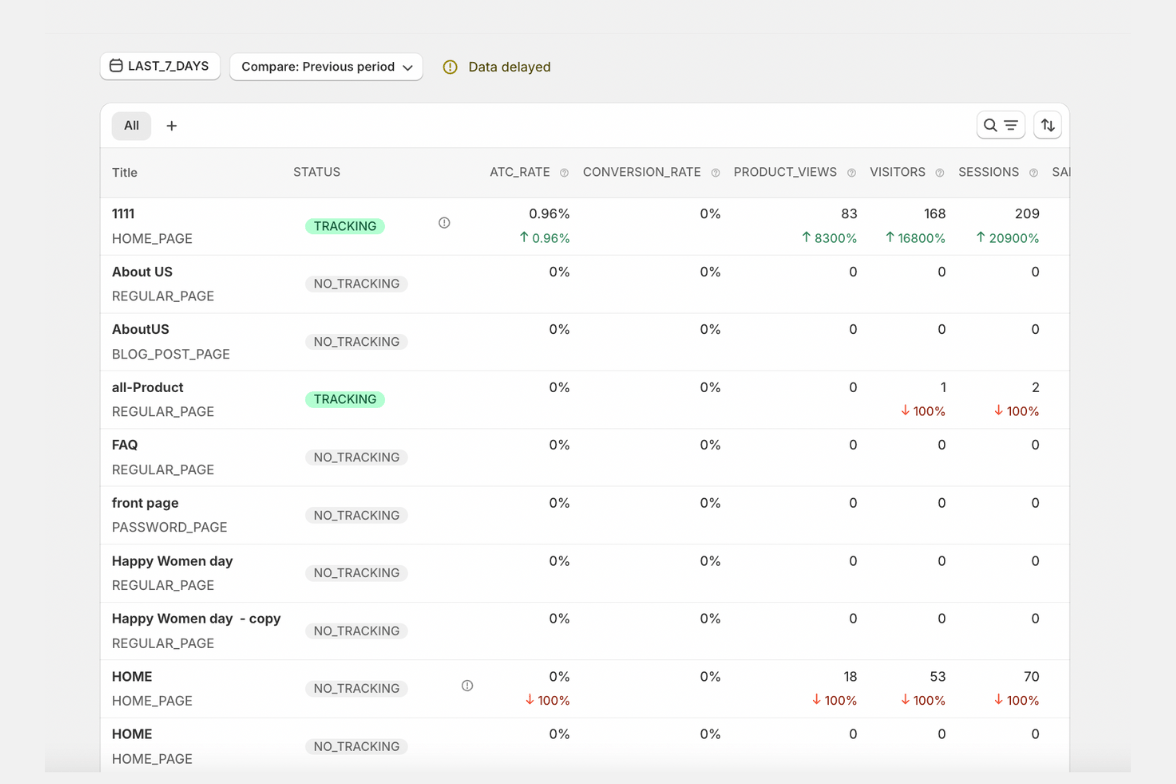Expand the Compare: Previous period dropdown
This screenshot has height=784, width=1176.
pyautogui.click(x=326, y=67)
